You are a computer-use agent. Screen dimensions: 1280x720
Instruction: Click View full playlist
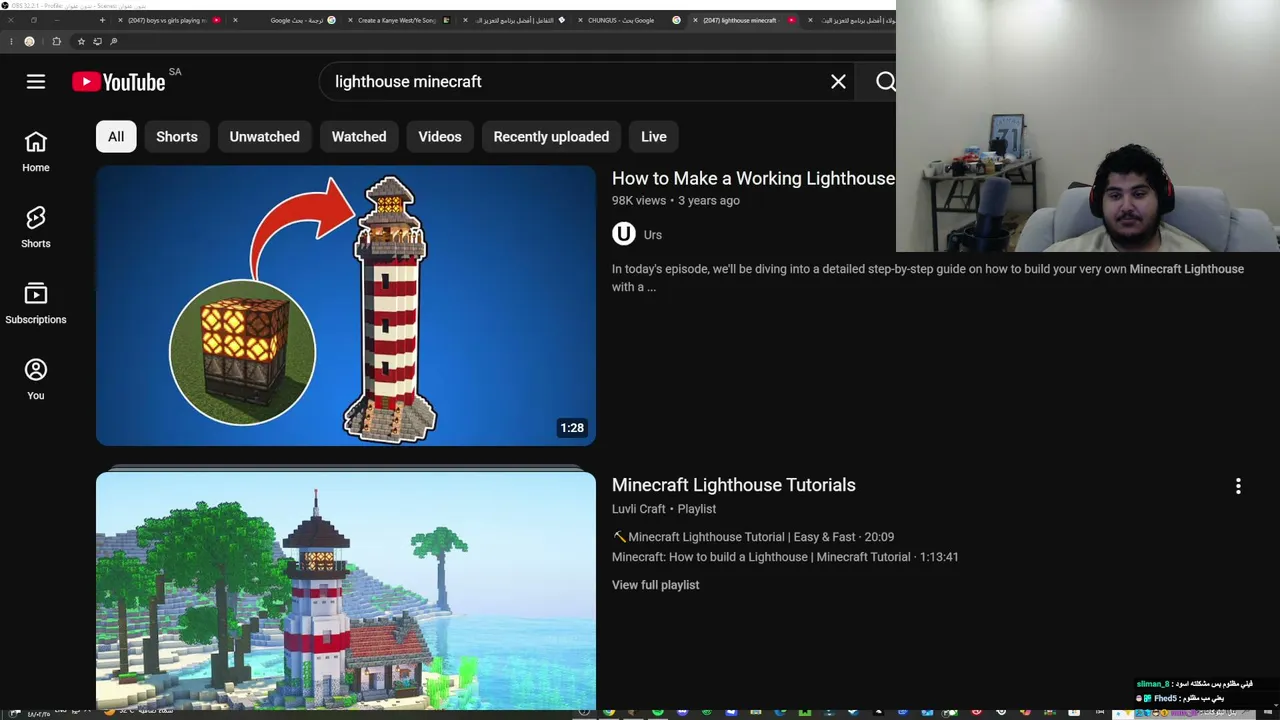[656, 585]
